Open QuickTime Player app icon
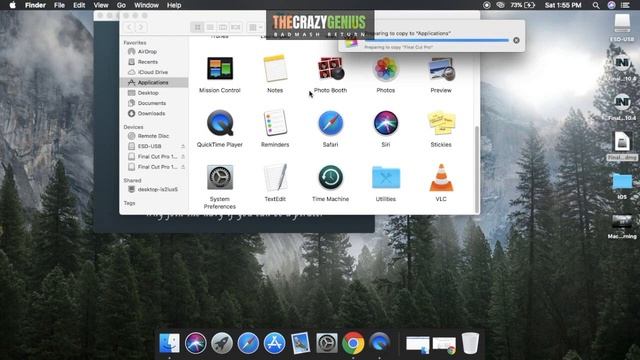This screenshot has width=640, height=360. (220, 122)
